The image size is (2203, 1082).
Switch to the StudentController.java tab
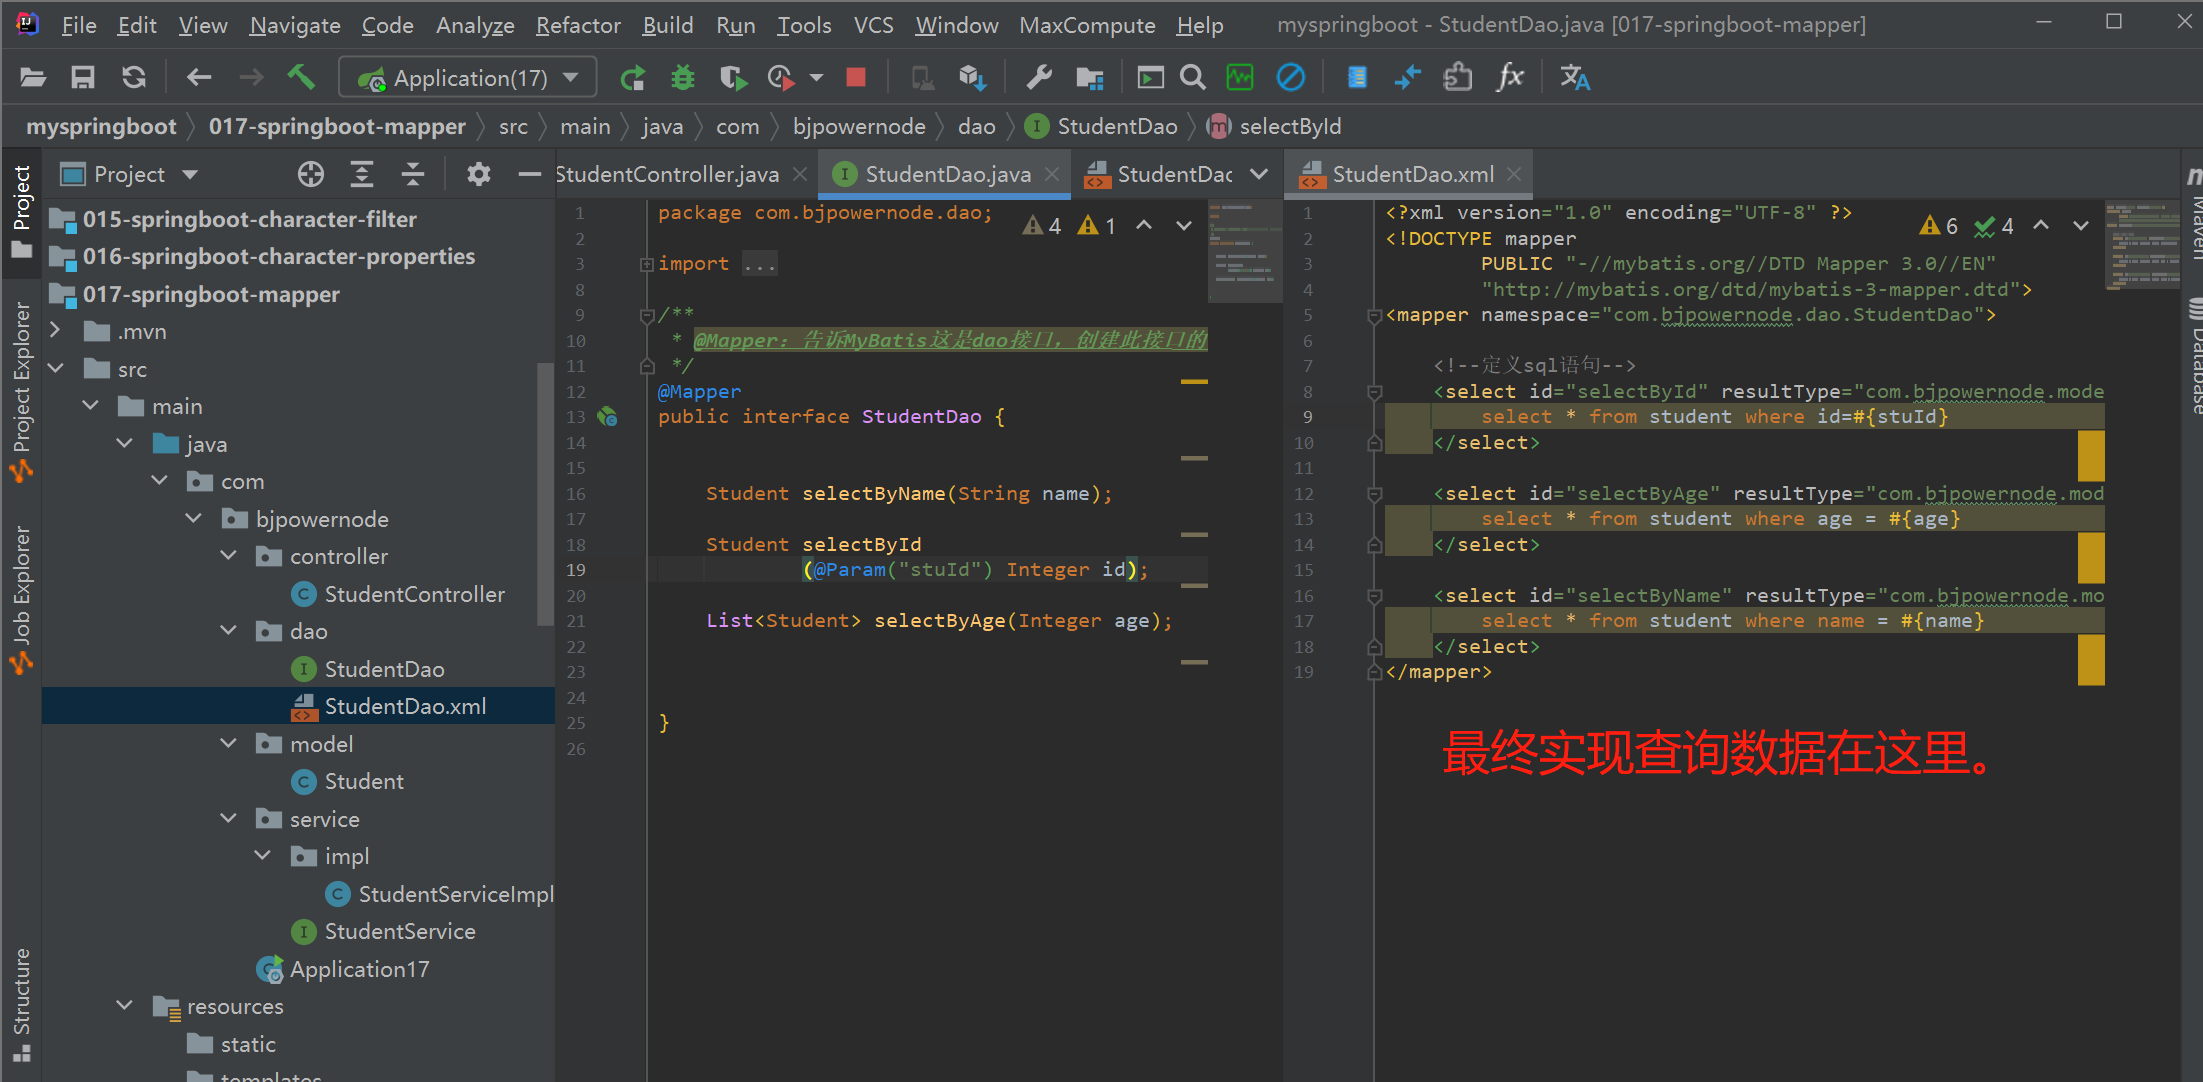tap(667, 175)
